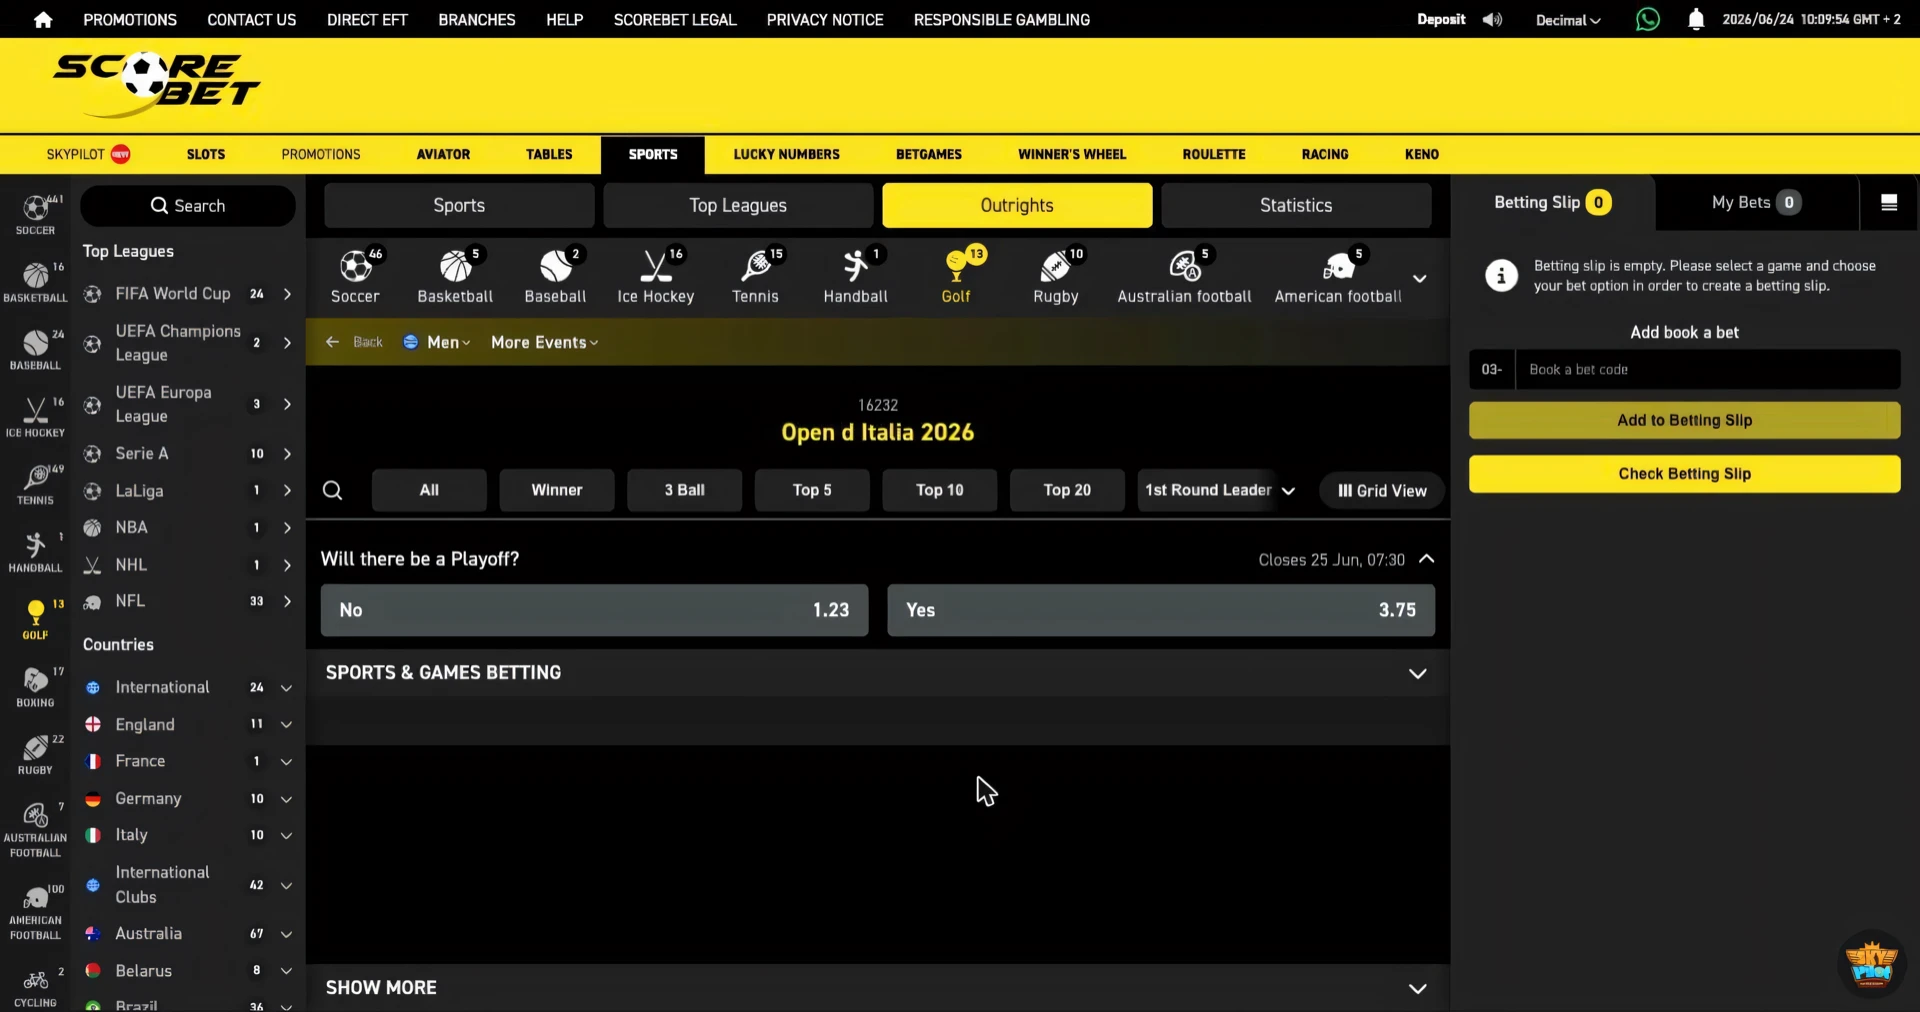The width and height of the screenshot is (1920, 1012).
Task: Filter markets by Top 10
Action: 939,490
